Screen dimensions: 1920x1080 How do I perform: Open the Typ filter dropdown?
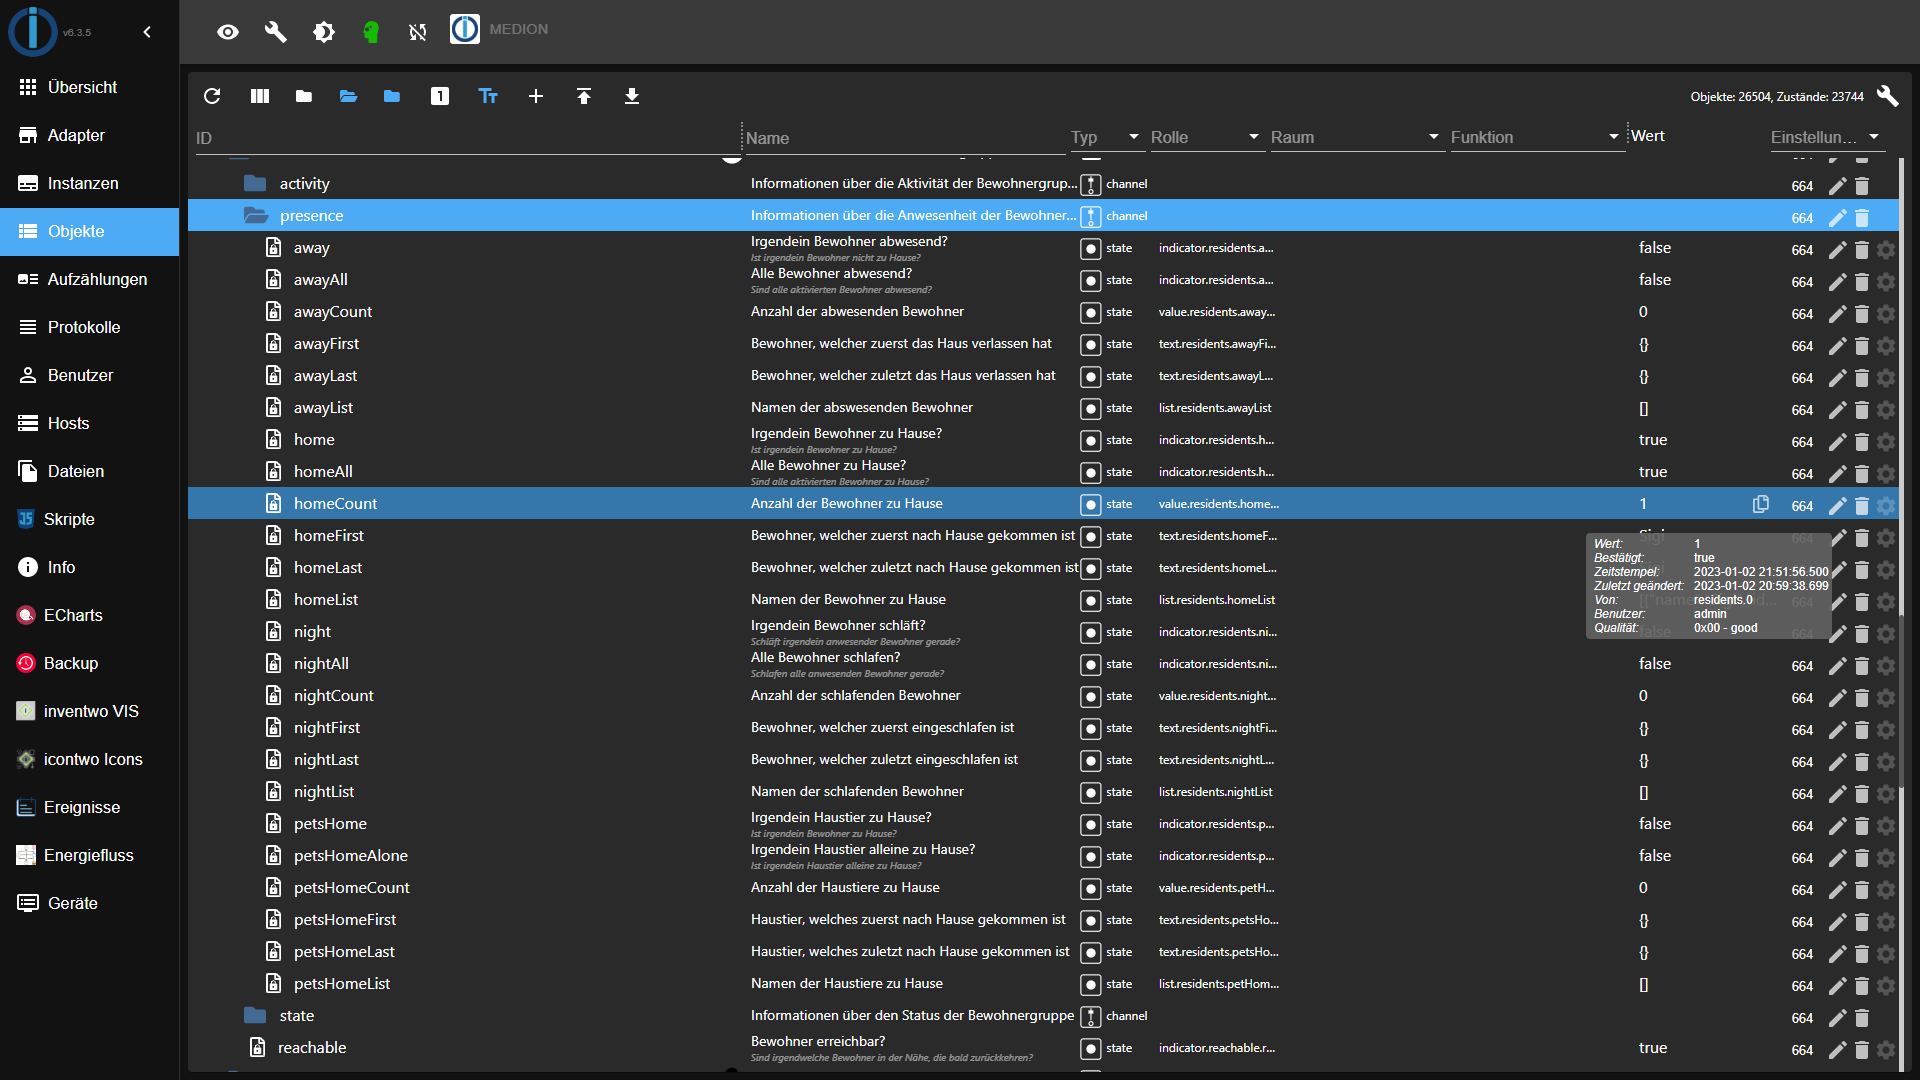[1106, 137]
